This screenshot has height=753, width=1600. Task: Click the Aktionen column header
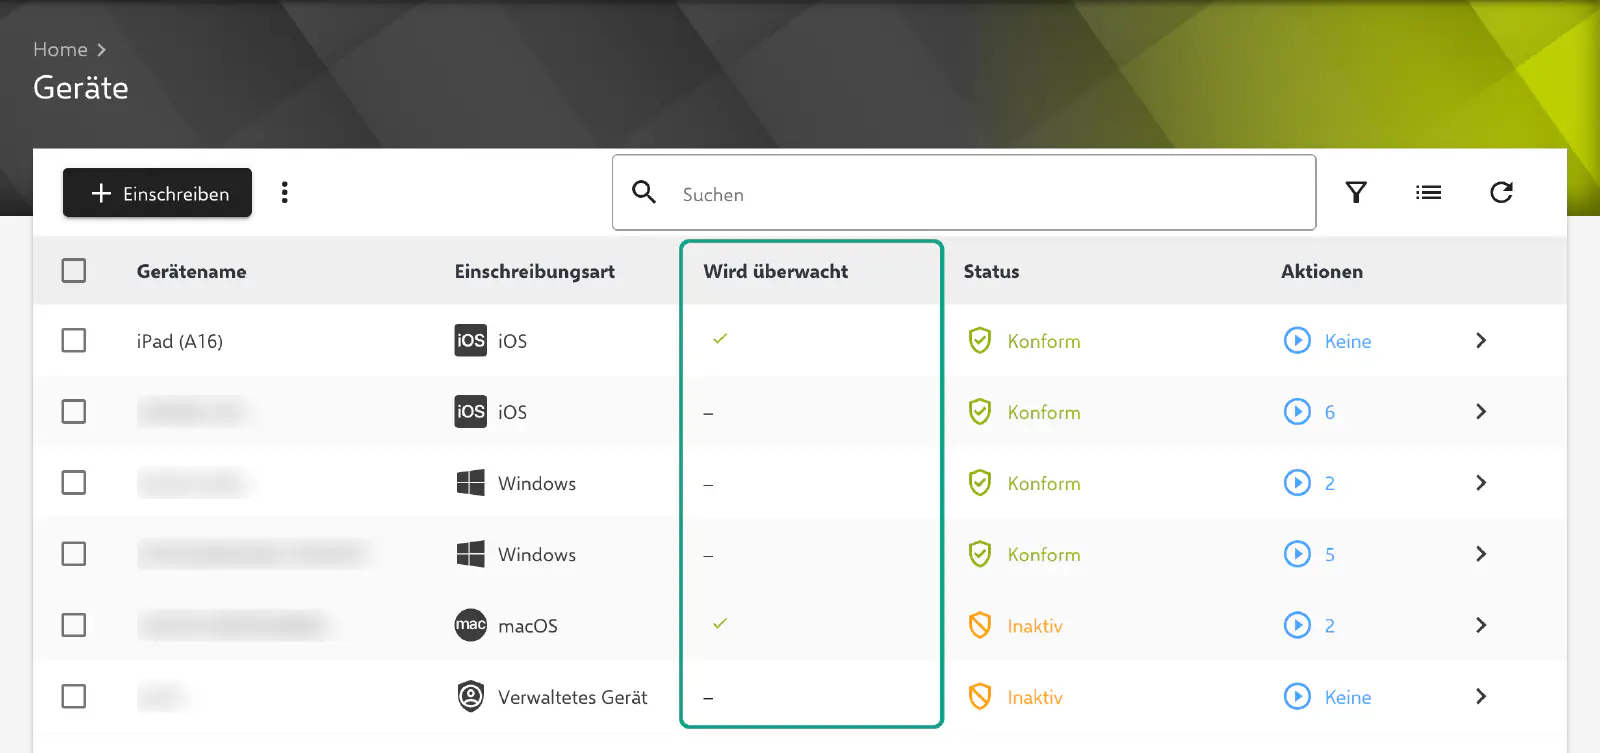[x=1322, y=271]
